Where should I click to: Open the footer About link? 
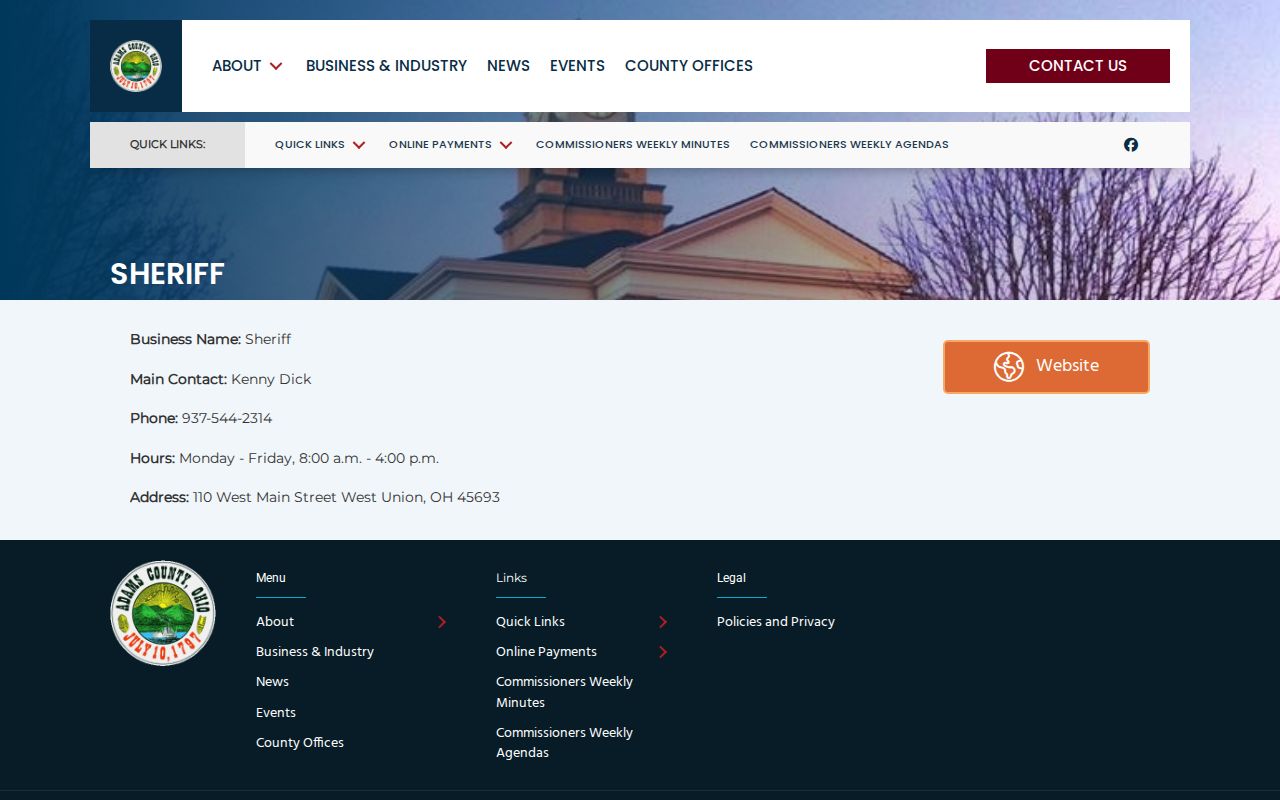[x=275, y=622]
